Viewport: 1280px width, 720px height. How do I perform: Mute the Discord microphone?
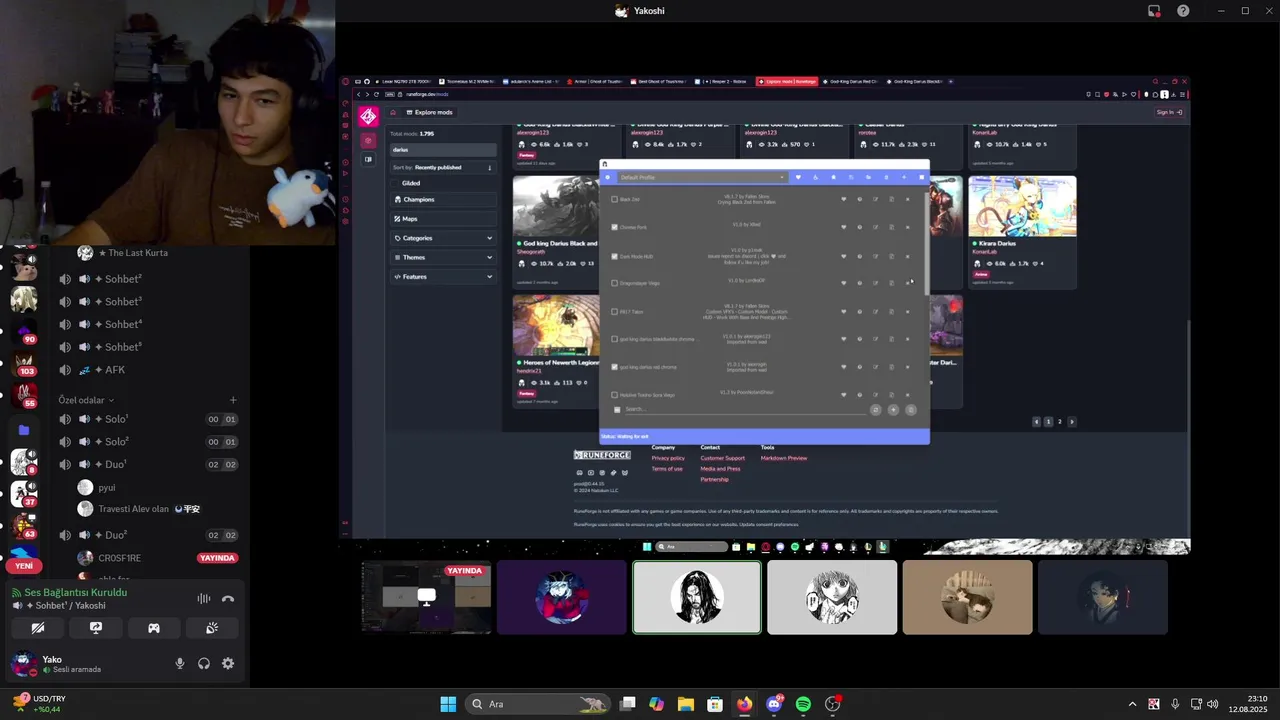click(180, 663)
